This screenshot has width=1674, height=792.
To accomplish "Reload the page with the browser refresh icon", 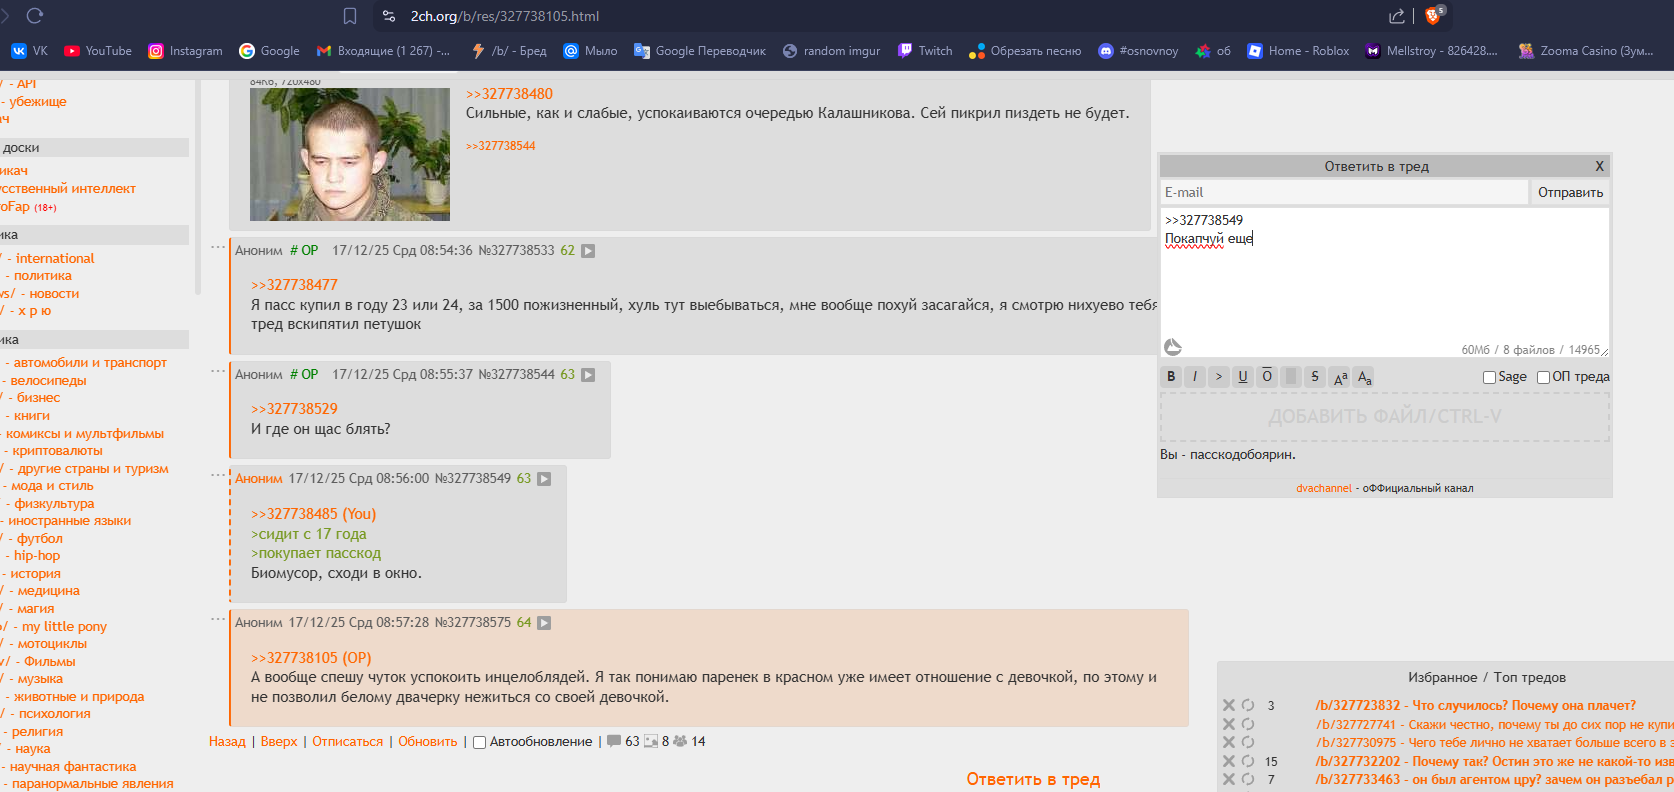I will tap(35, 16).
